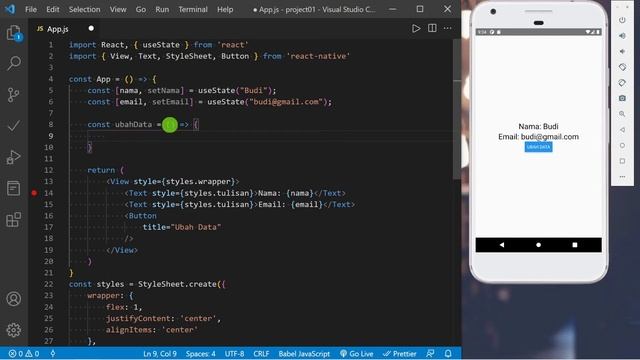
Task: Open the editor More Actions ellipsis
Action: click(447, 28)
